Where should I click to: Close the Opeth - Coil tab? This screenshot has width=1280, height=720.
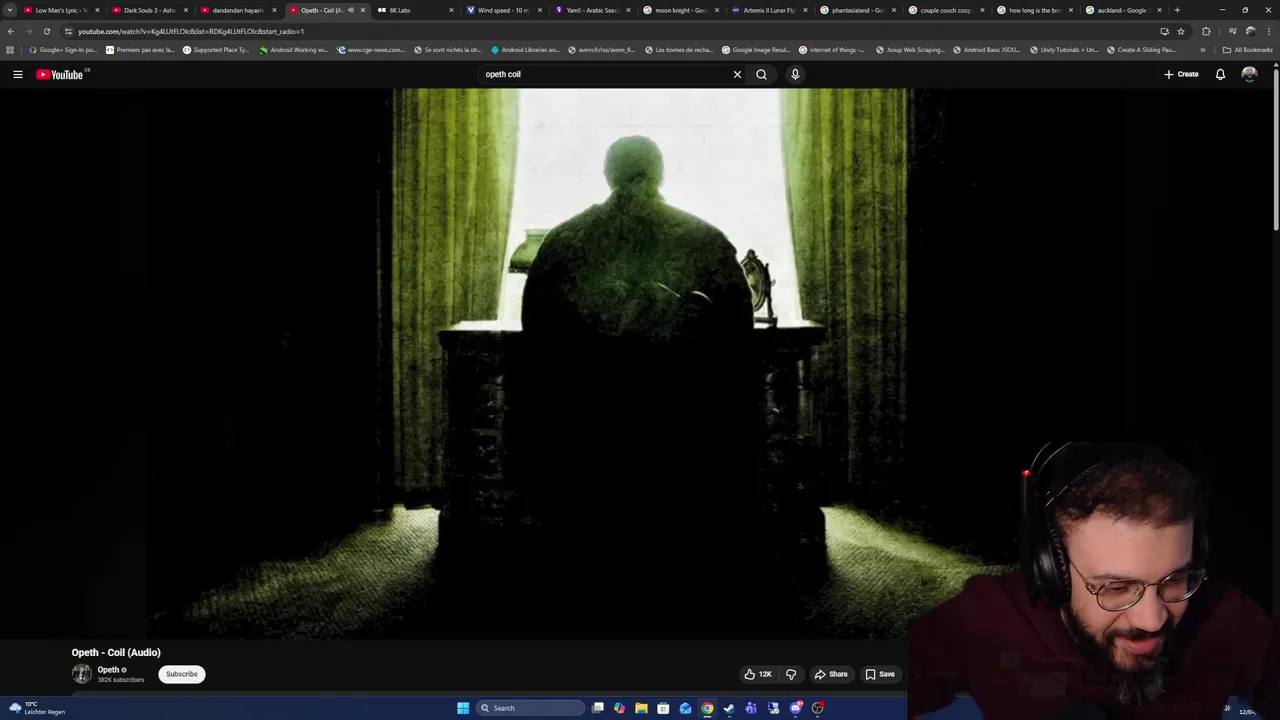(363, 10)
